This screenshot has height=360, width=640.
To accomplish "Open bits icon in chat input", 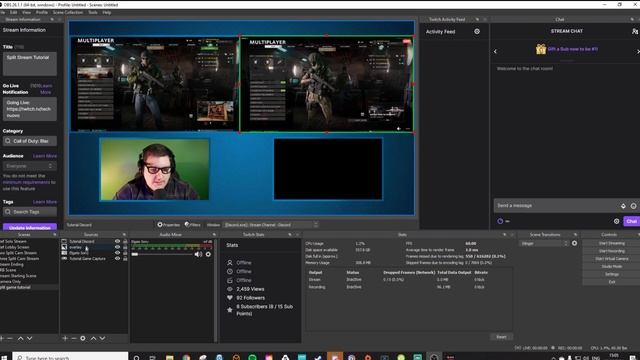I will tap(623, 206).
